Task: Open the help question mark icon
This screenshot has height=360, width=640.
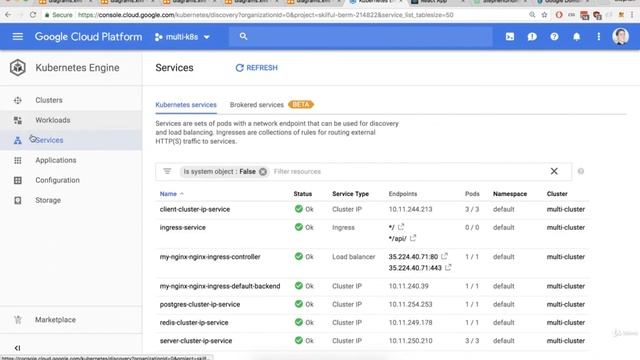Action: [554, 37]
